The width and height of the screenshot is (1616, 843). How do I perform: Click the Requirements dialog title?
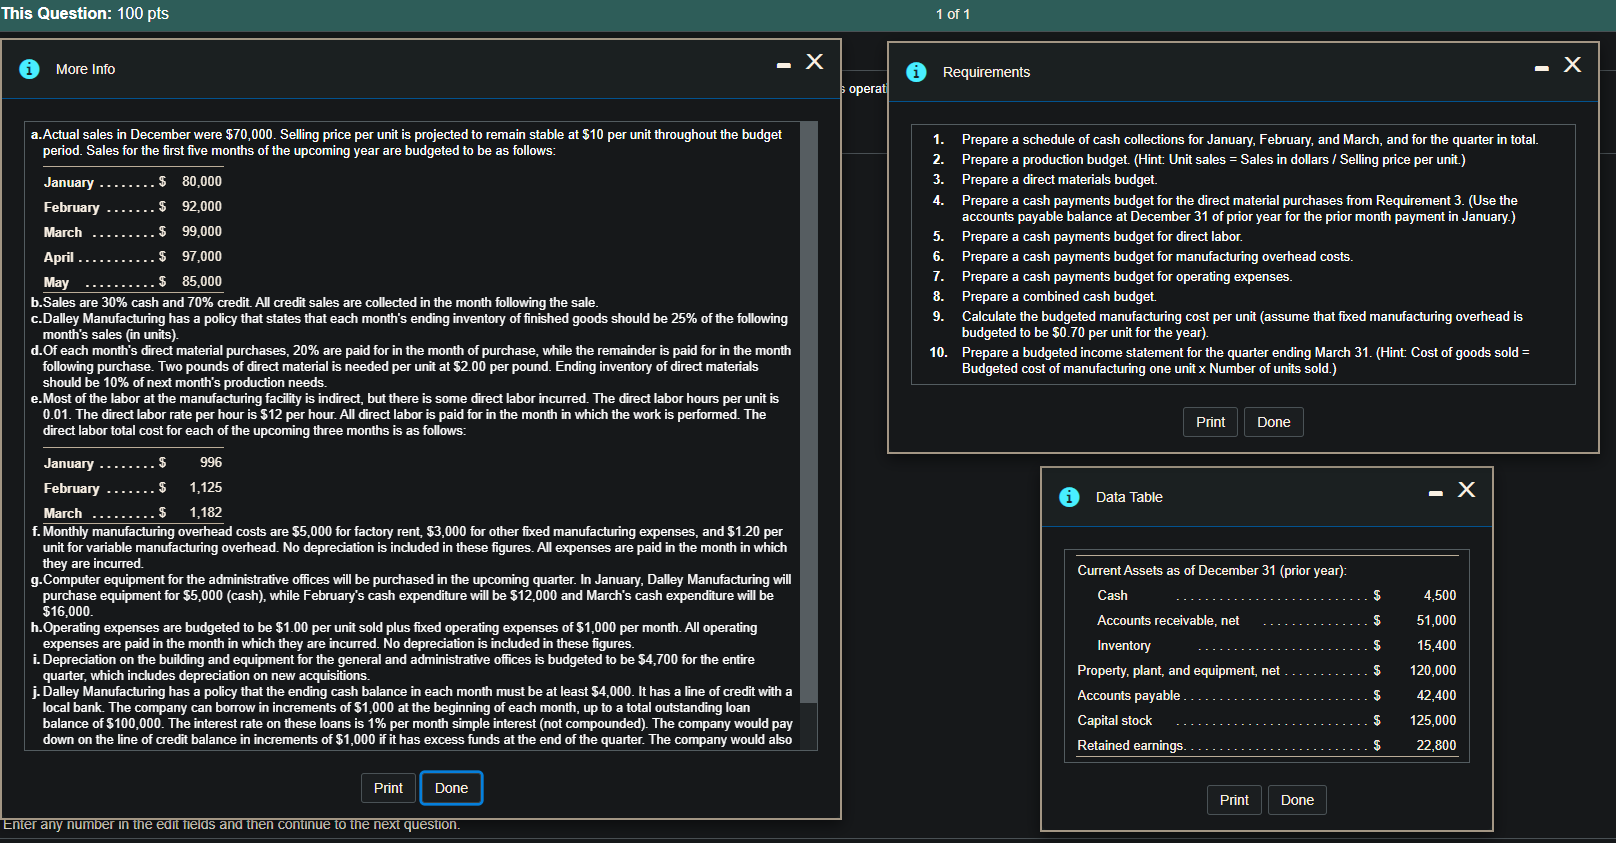tap(986, 72)
